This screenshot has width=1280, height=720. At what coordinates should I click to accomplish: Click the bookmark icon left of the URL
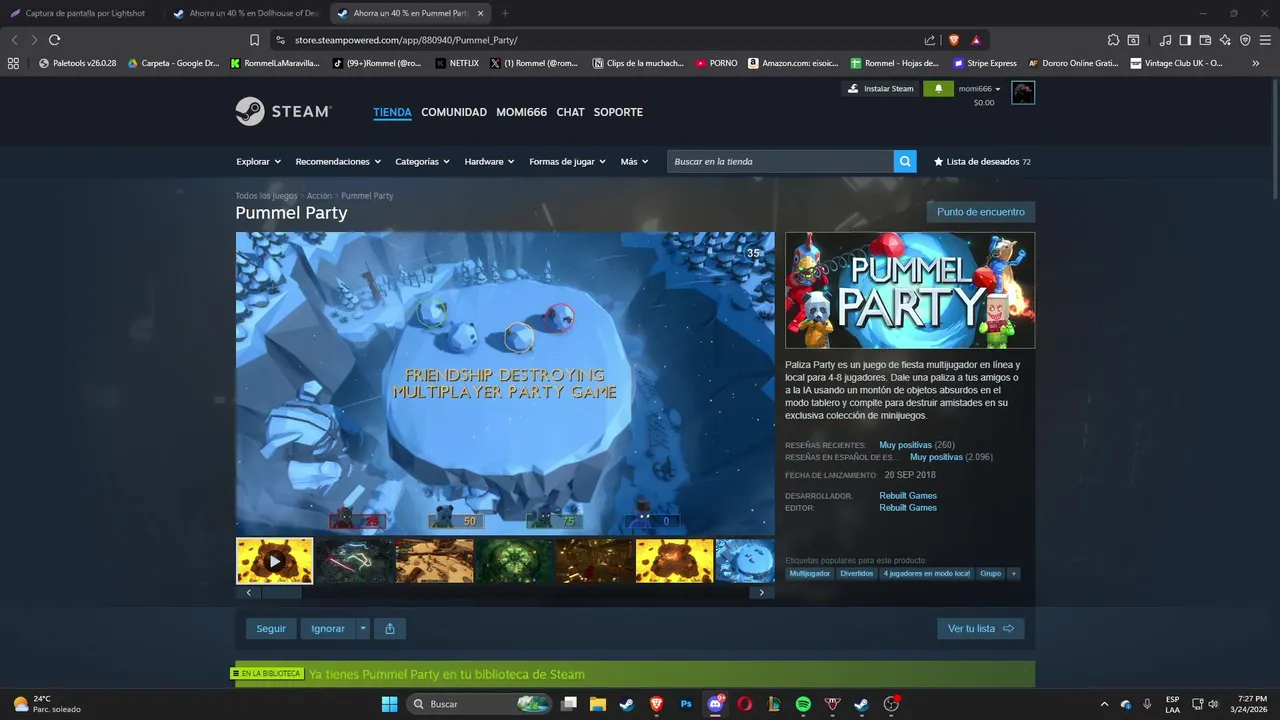coord(254,40)
